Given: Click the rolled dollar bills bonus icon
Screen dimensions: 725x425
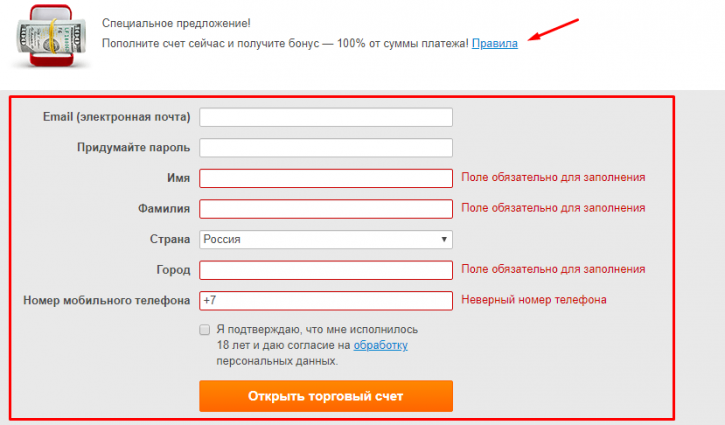Looking at the screenshot, I should pyautogui.click(x=51, y=36).
